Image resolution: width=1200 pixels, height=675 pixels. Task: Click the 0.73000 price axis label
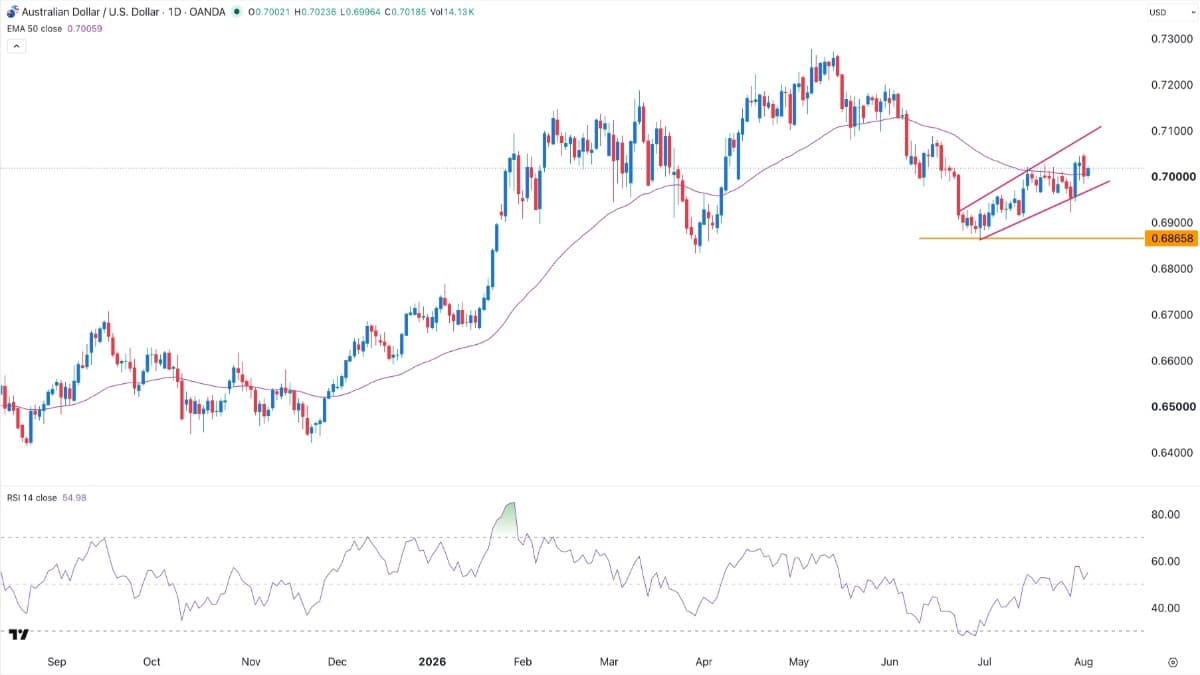pos(1172,39)
